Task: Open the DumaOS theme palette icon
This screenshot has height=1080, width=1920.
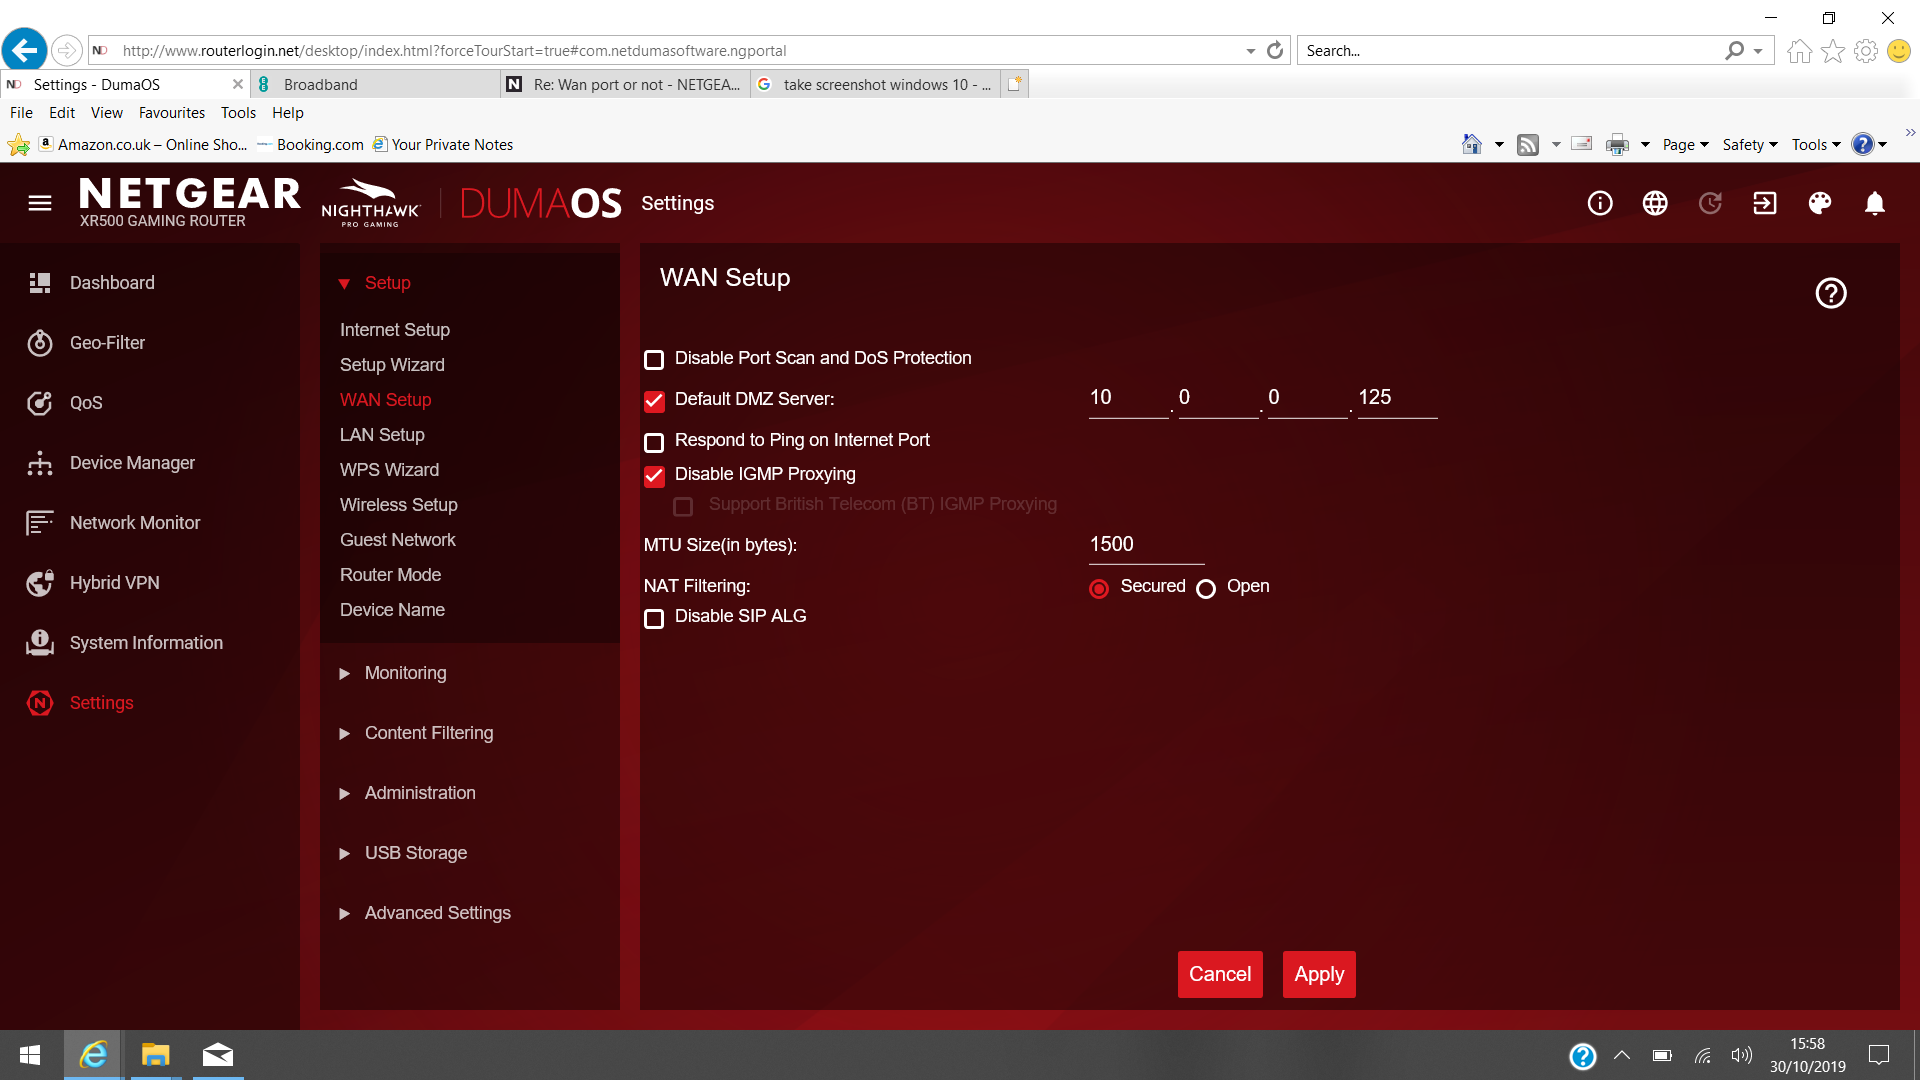Action: (1819, 203)
